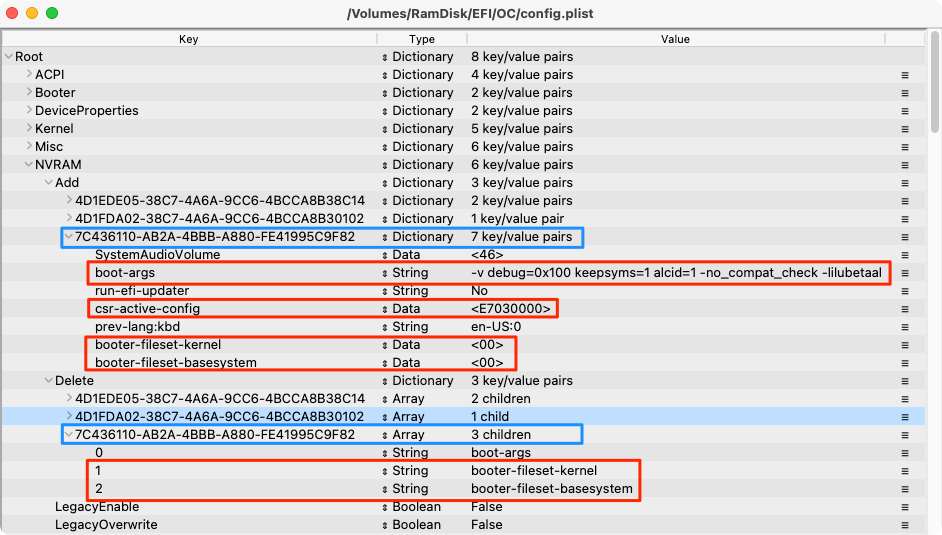942x535 pixels.
Task: Open row menu icon for the '1 child' row
Action: click(x=905, y=417)
